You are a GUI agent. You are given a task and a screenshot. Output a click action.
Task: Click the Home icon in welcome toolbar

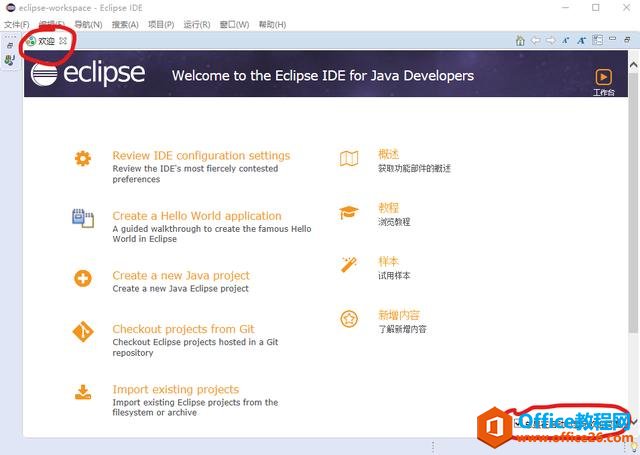click(x=520, y=40)
